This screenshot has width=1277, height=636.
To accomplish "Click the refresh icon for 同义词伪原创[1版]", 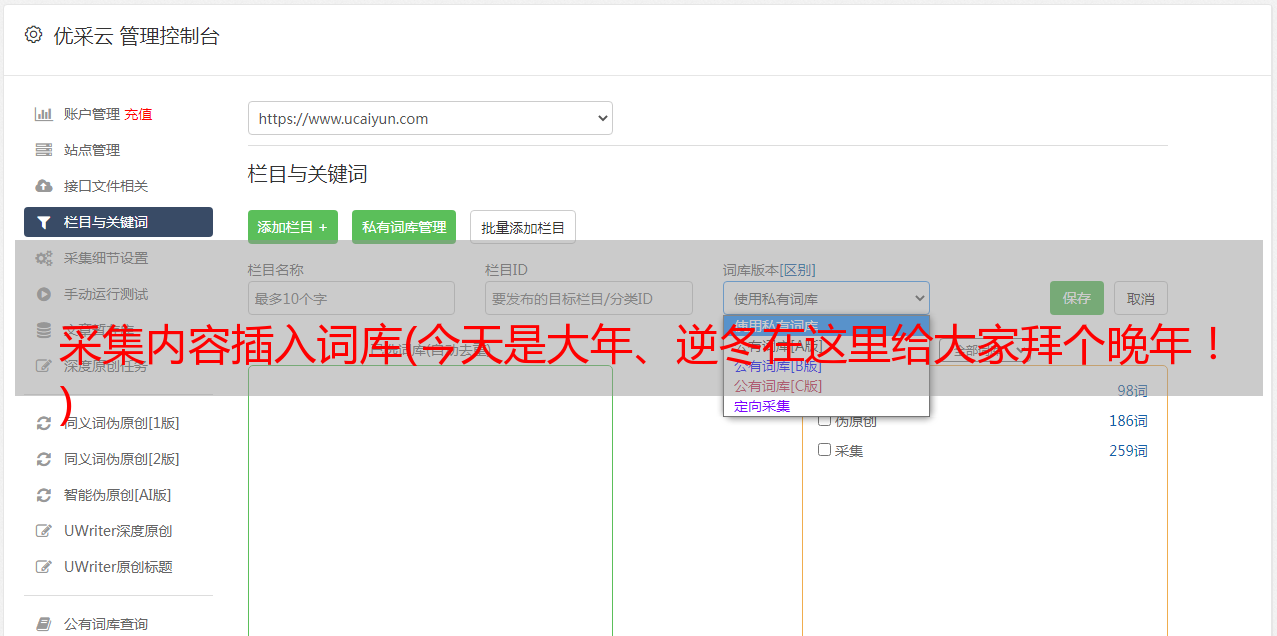I will pos(44,423).
